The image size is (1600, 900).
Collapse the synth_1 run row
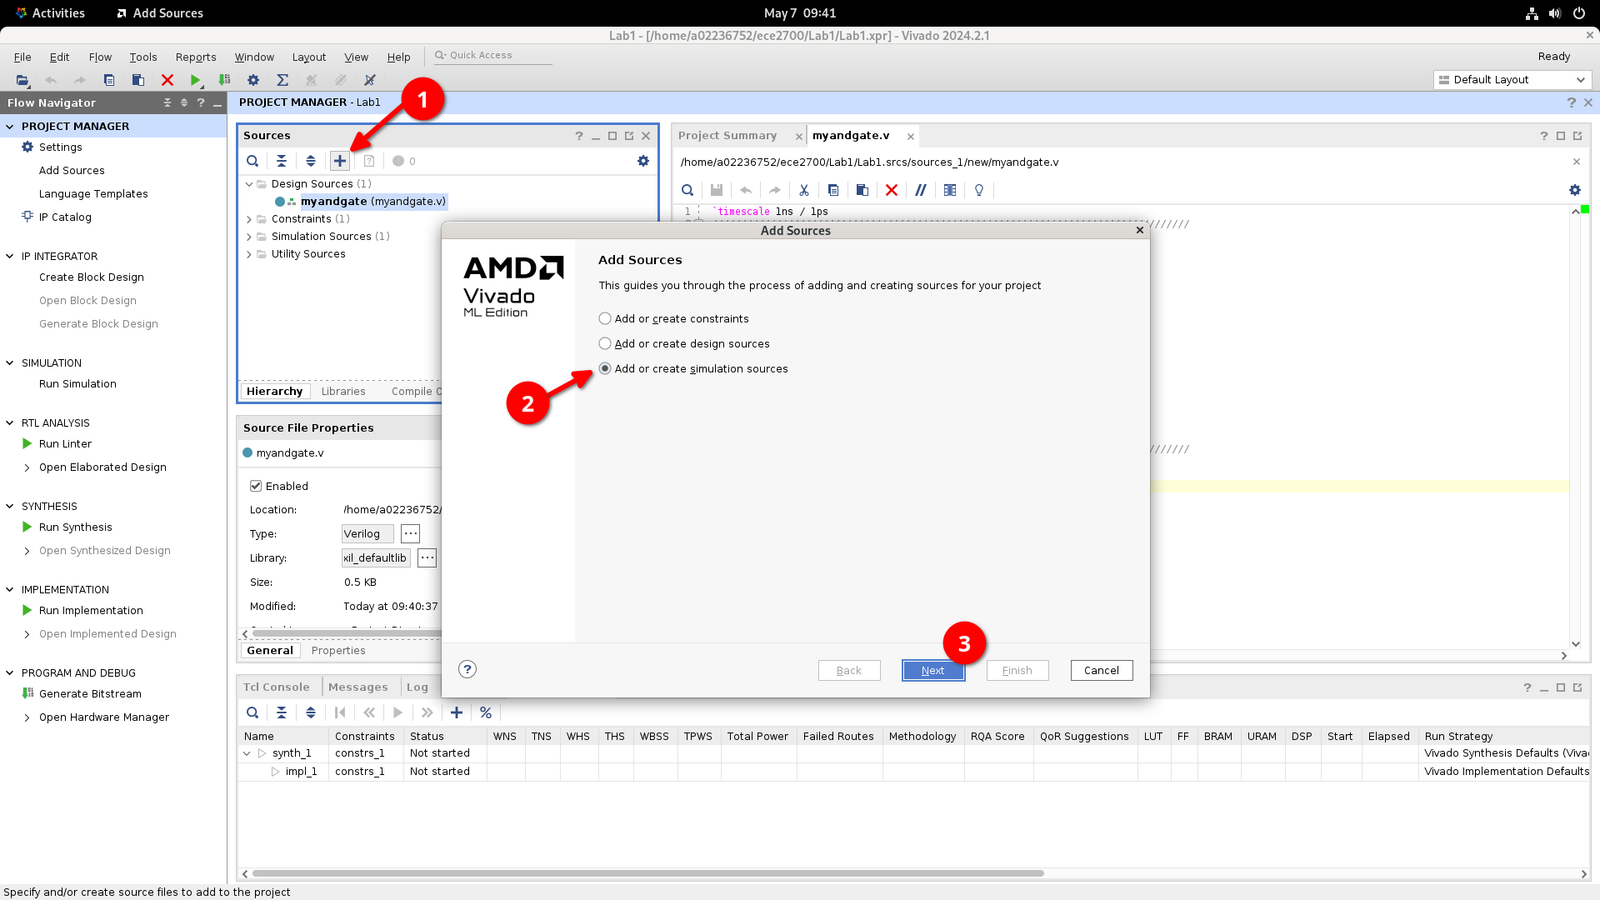click(x=247, y=754)
